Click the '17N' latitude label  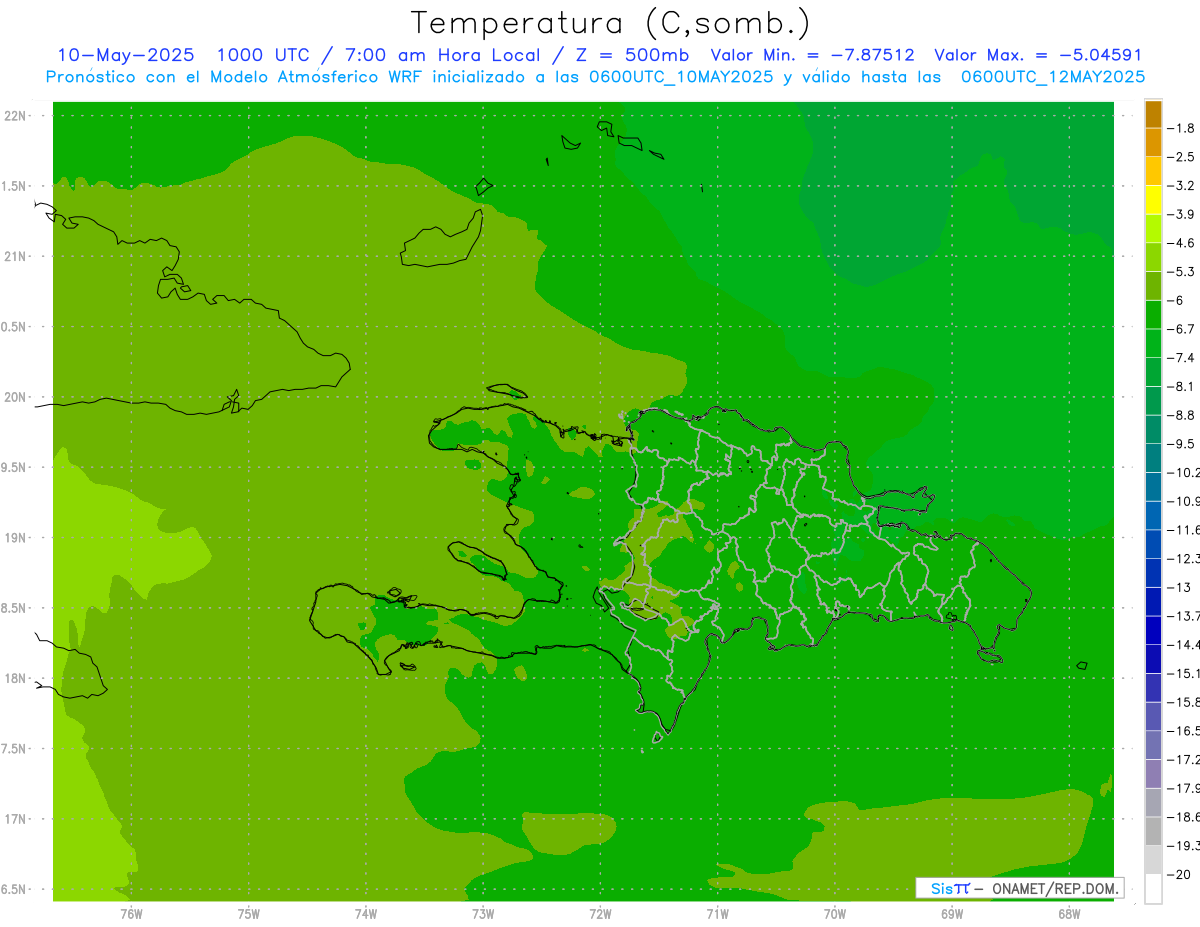tap(16, 819)
